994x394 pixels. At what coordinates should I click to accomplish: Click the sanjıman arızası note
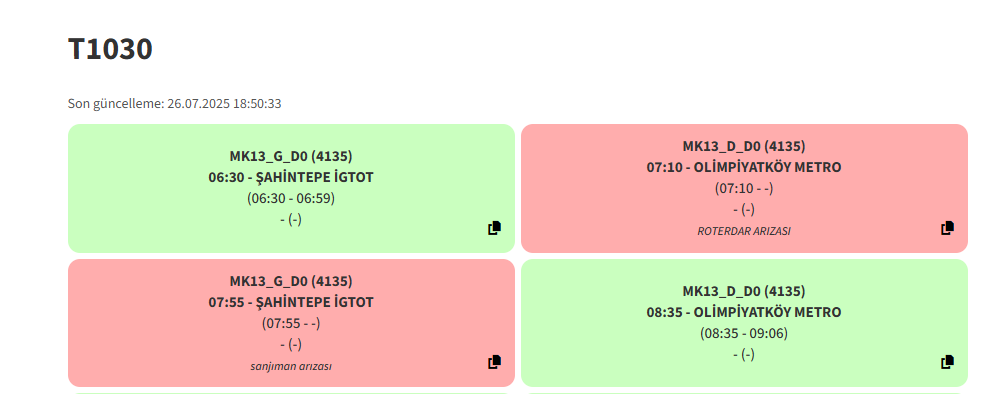click(291, 366)
